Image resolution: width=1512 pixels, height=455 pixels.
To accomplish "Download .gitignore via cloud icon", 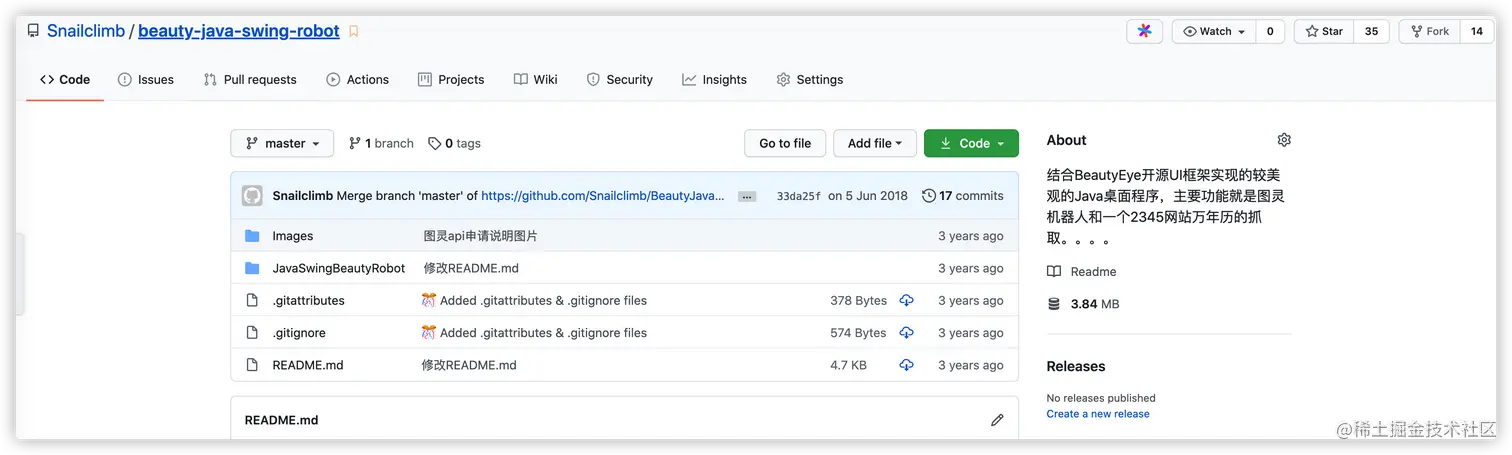I will [906, 332].
